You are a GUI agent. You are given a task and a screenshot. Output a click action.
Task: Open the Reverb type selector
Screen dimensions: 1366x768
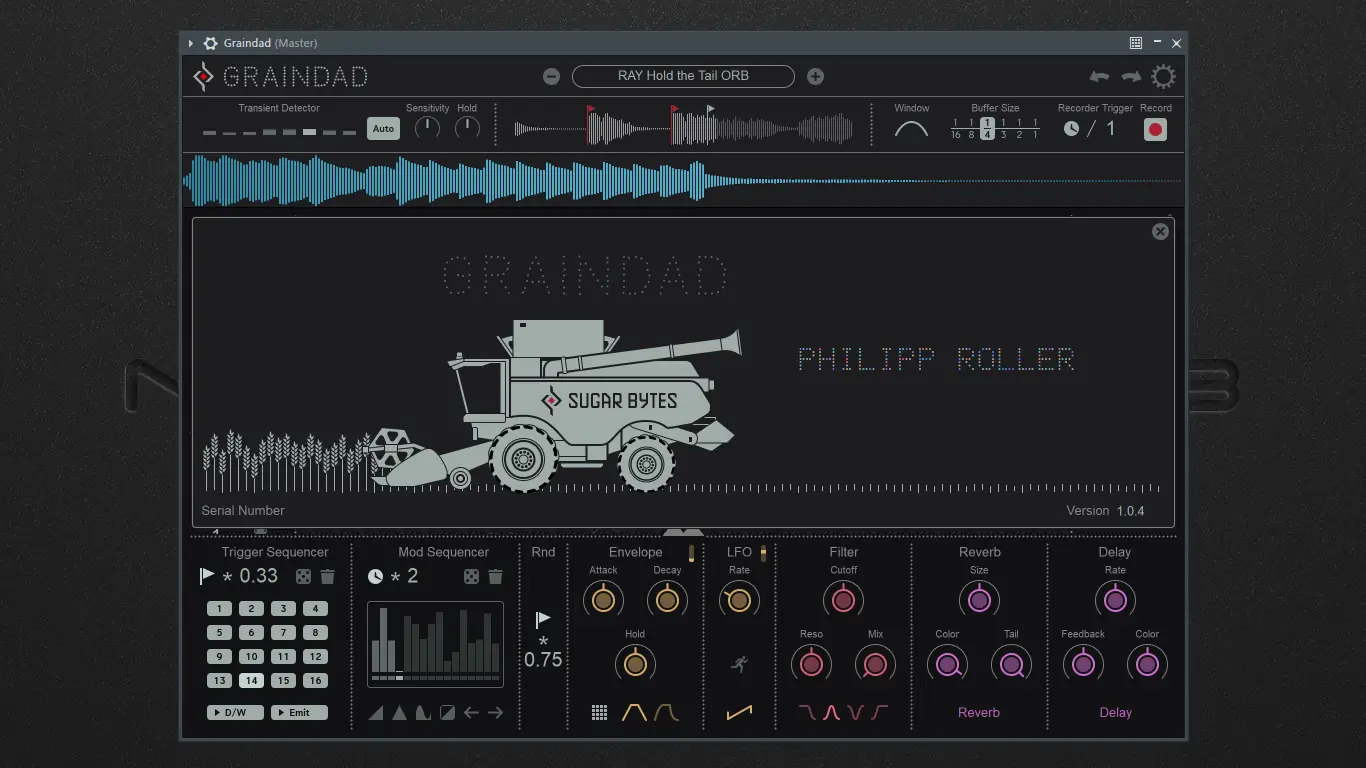(979, 713)
